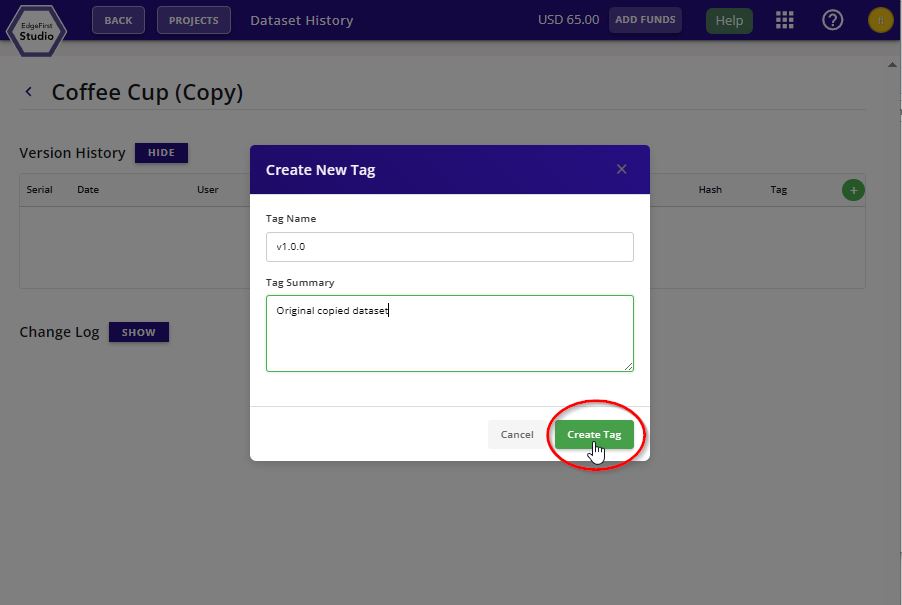This screenshot has width=902, height=605.
Task: Navigate back using the BACK button
Action: click(x=118, y=19)
